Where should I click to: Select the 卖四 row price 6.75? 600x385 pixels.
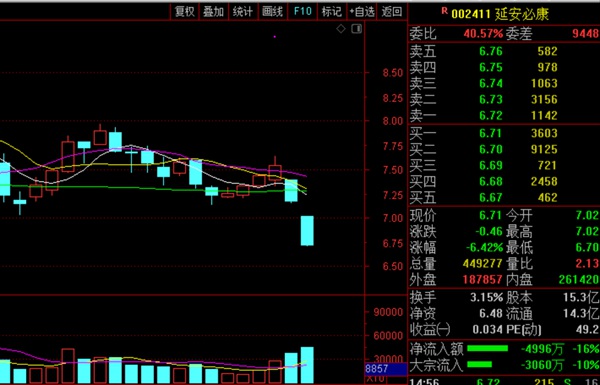tap(491, 67)
